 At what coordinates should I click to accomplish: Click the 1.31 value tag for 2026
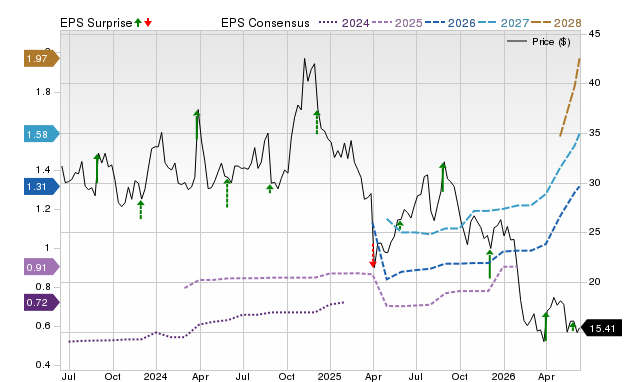[x=42, y=187]
